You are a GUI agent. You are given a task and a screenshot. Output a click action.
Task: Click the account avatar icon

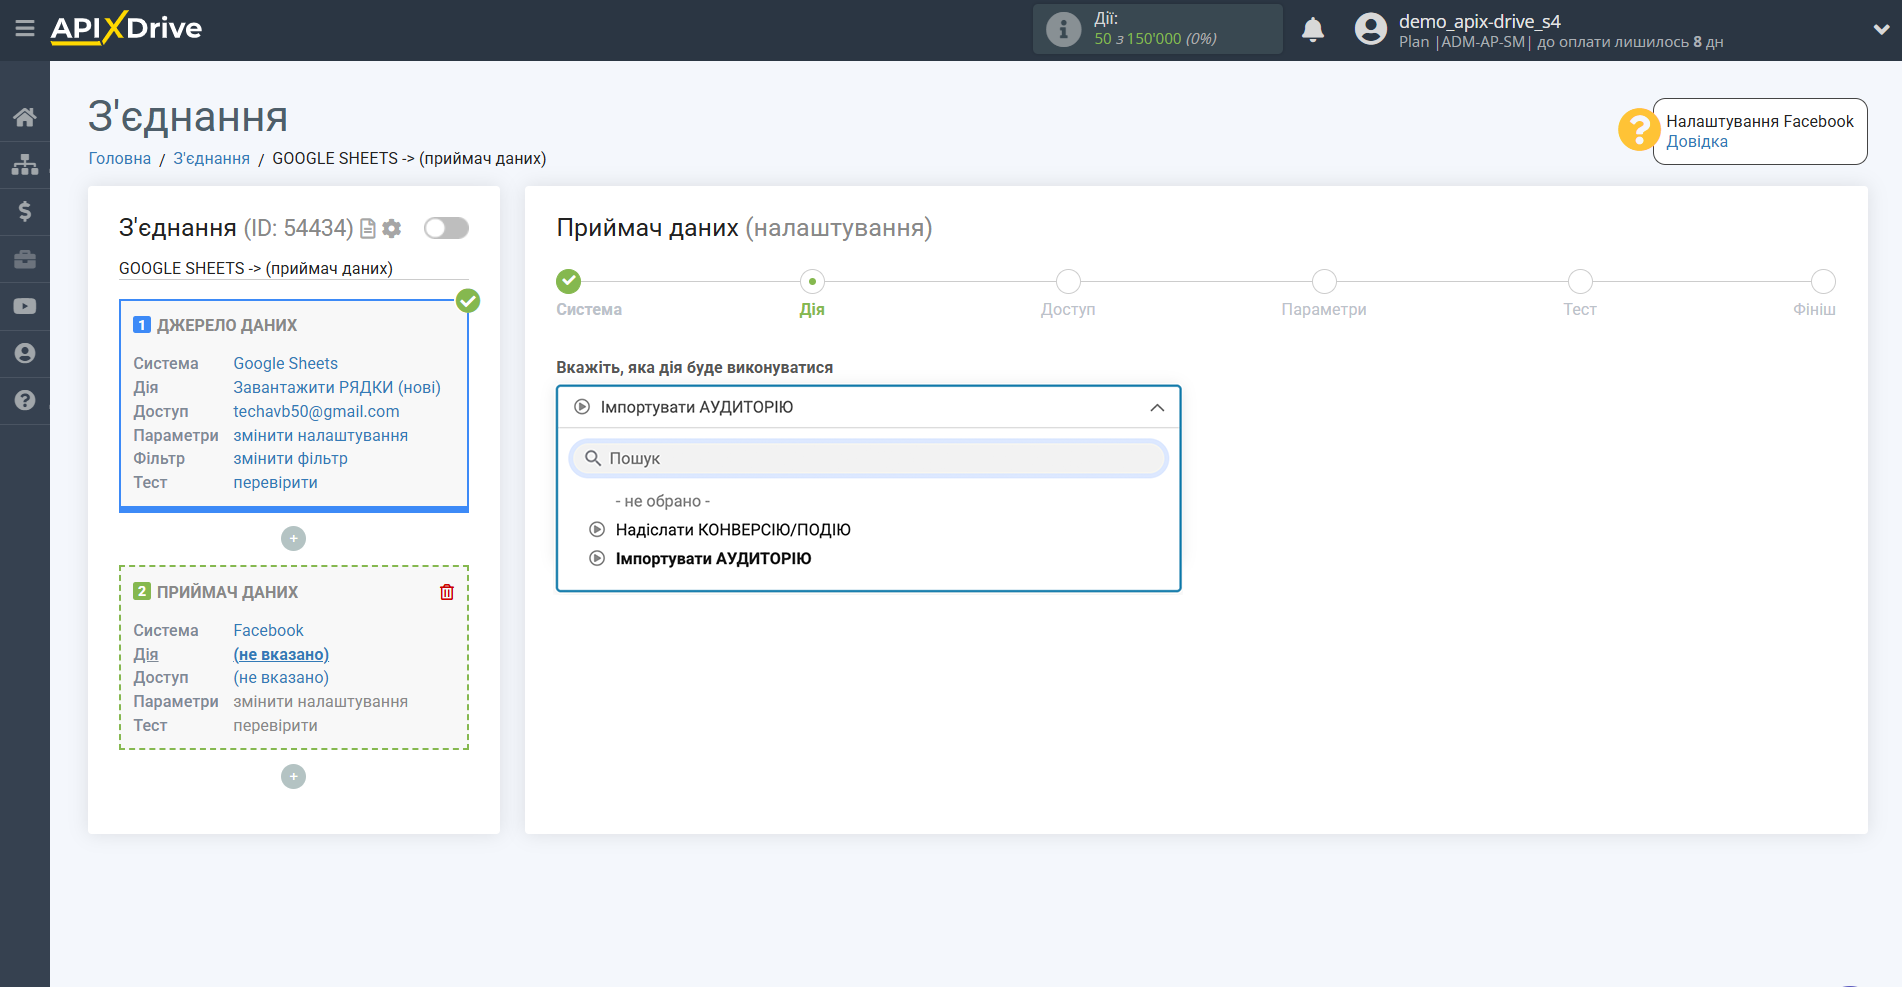click(x=1371, y=29)
